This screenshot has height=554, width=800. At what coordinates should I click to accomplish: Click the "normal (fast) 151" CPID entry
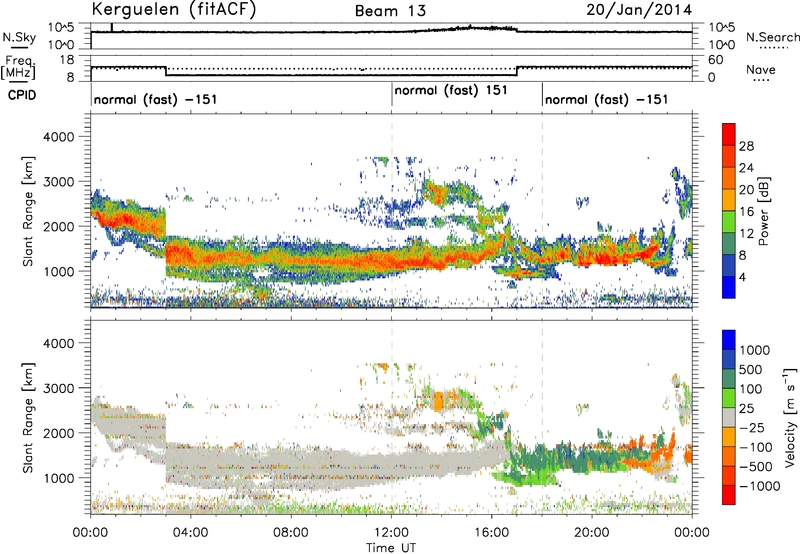click(x=451, y=91)
